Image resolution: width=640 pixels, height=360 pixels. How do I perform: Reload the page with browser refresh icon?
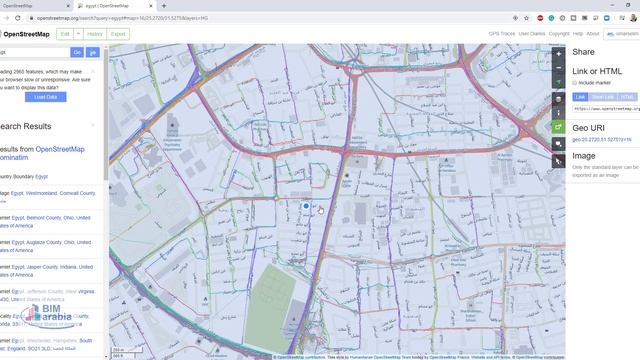tap(18, 18)
